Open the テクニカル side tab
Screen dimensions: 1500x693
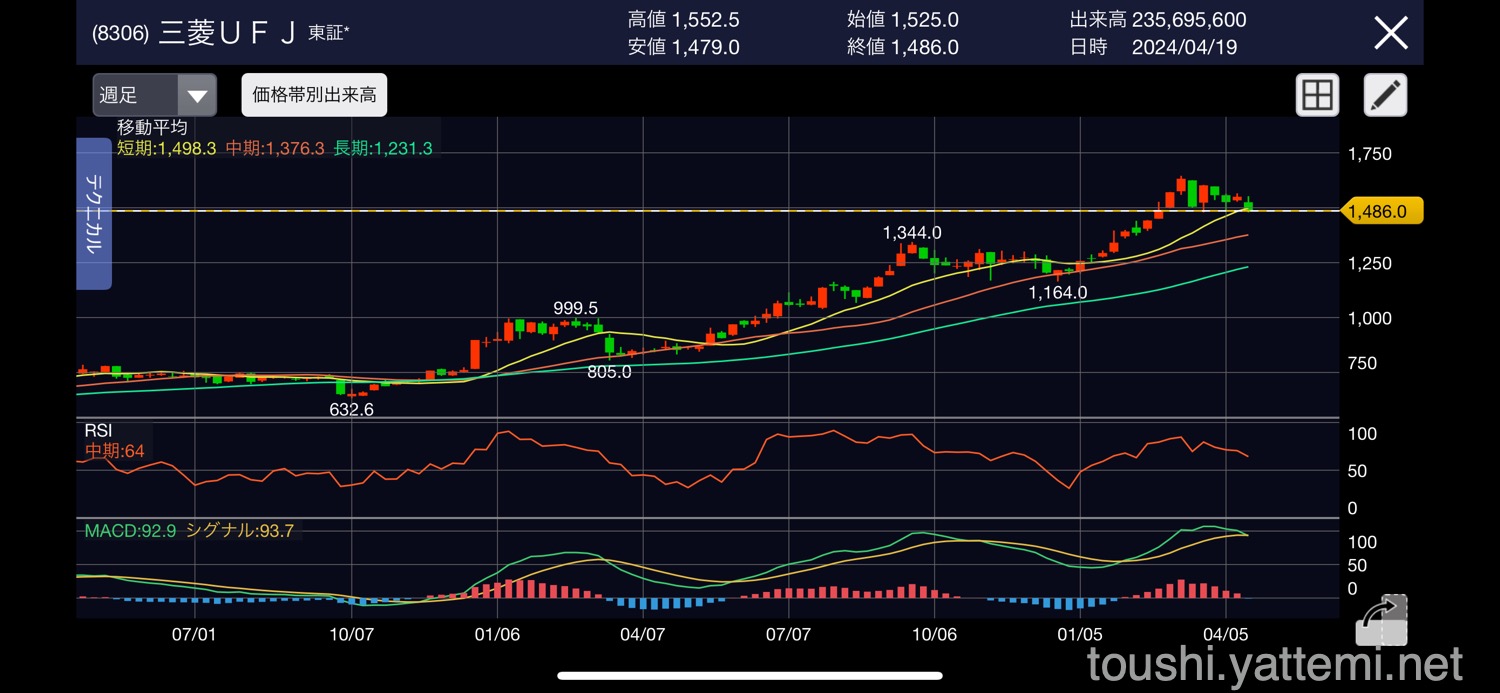(93, 213)
